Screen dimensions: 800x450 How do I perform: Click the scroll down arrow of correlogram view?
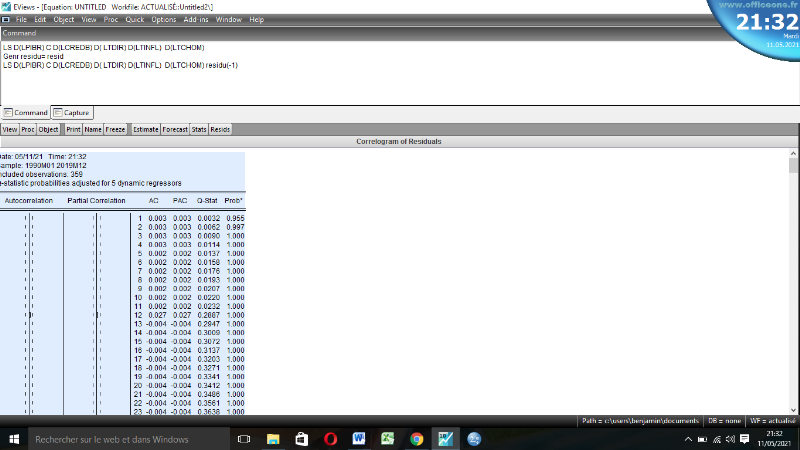[793, 410]
